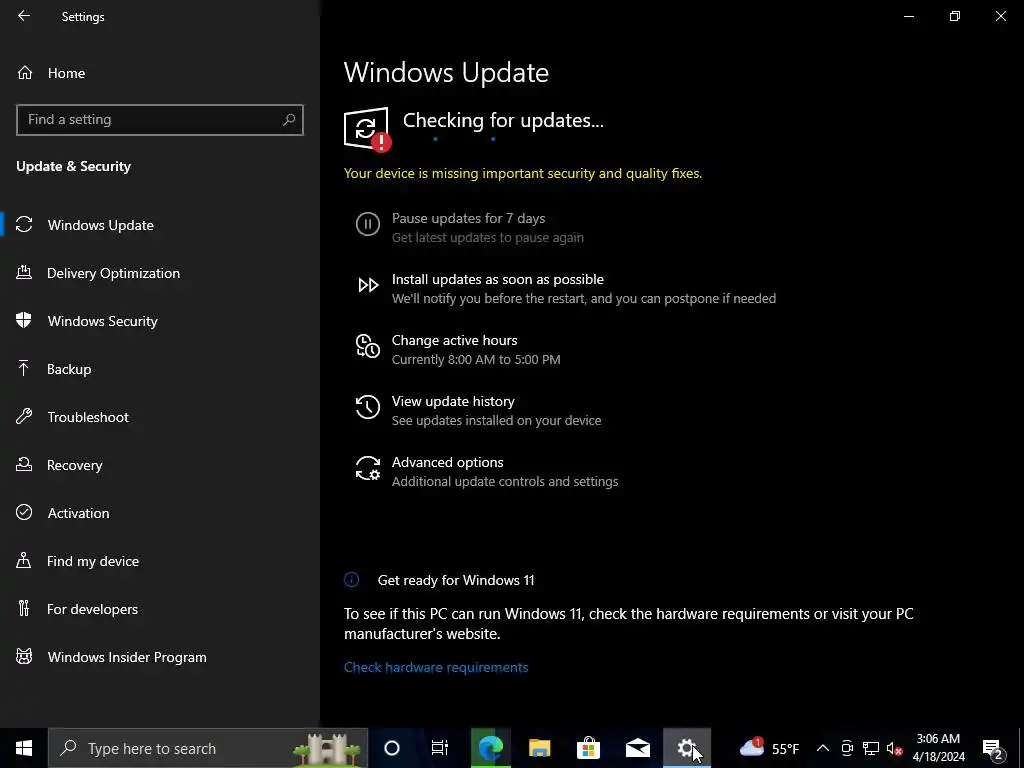The image size is (1024, 768).
Task: Click the pause circle icon
Action: (x=368, y=224)
